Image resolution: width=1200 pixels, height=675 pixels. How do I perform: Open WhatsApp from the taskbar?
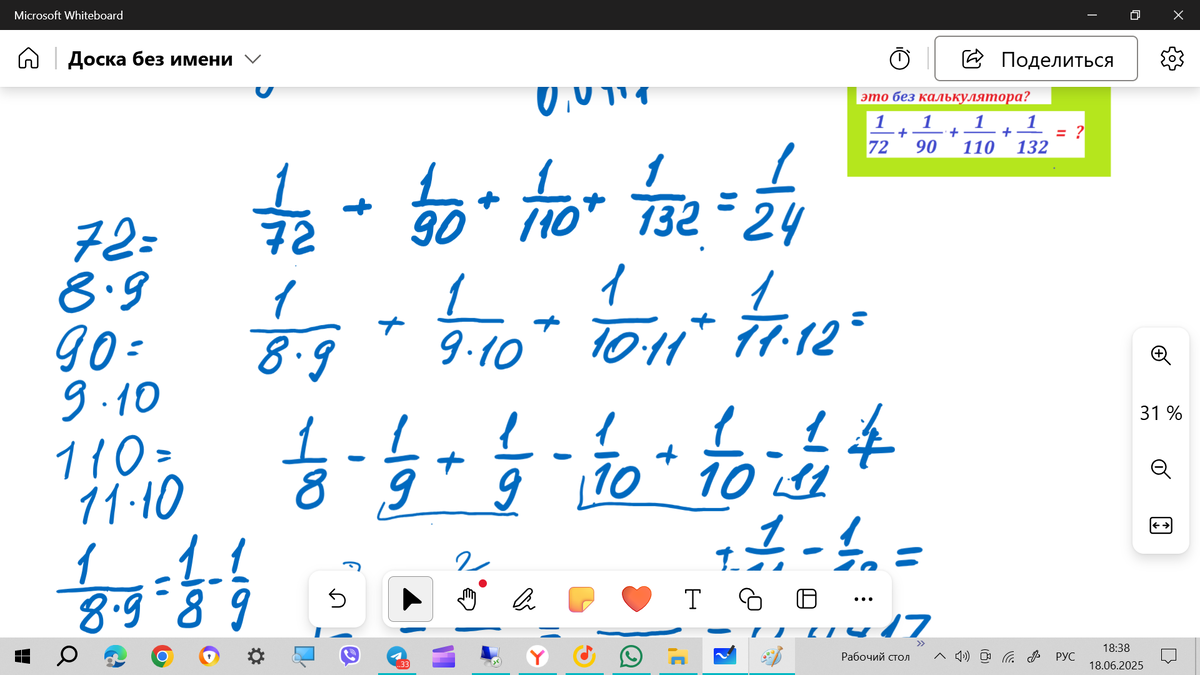tap(631, 656)
